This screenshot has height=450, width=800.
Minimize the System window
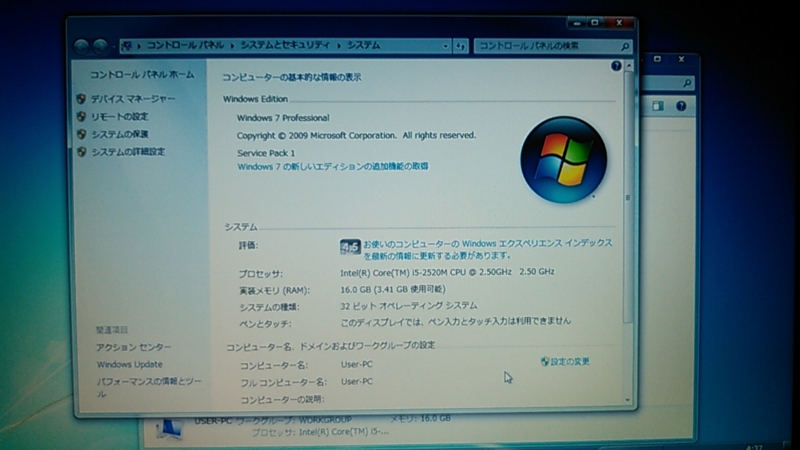point(577,23)
